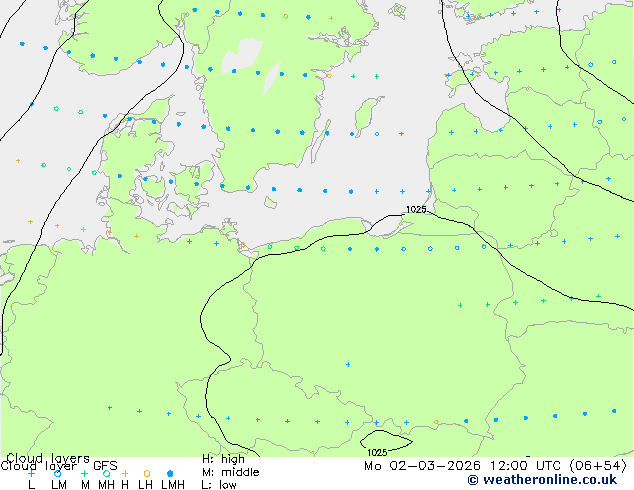634x490 pixels.
Task: Click the 'MH' legend abbreviation text
Action: [x=106, y=485]
